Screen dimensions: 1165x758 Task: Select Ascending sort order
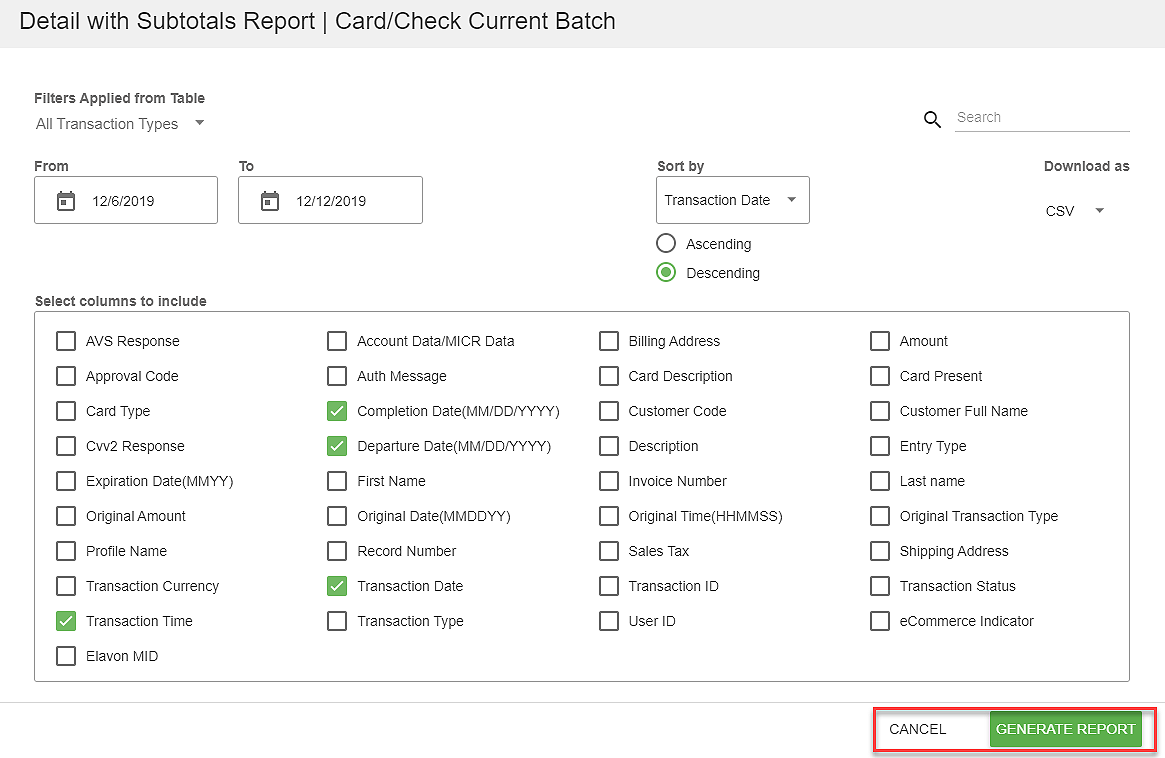tap(666, 243)
